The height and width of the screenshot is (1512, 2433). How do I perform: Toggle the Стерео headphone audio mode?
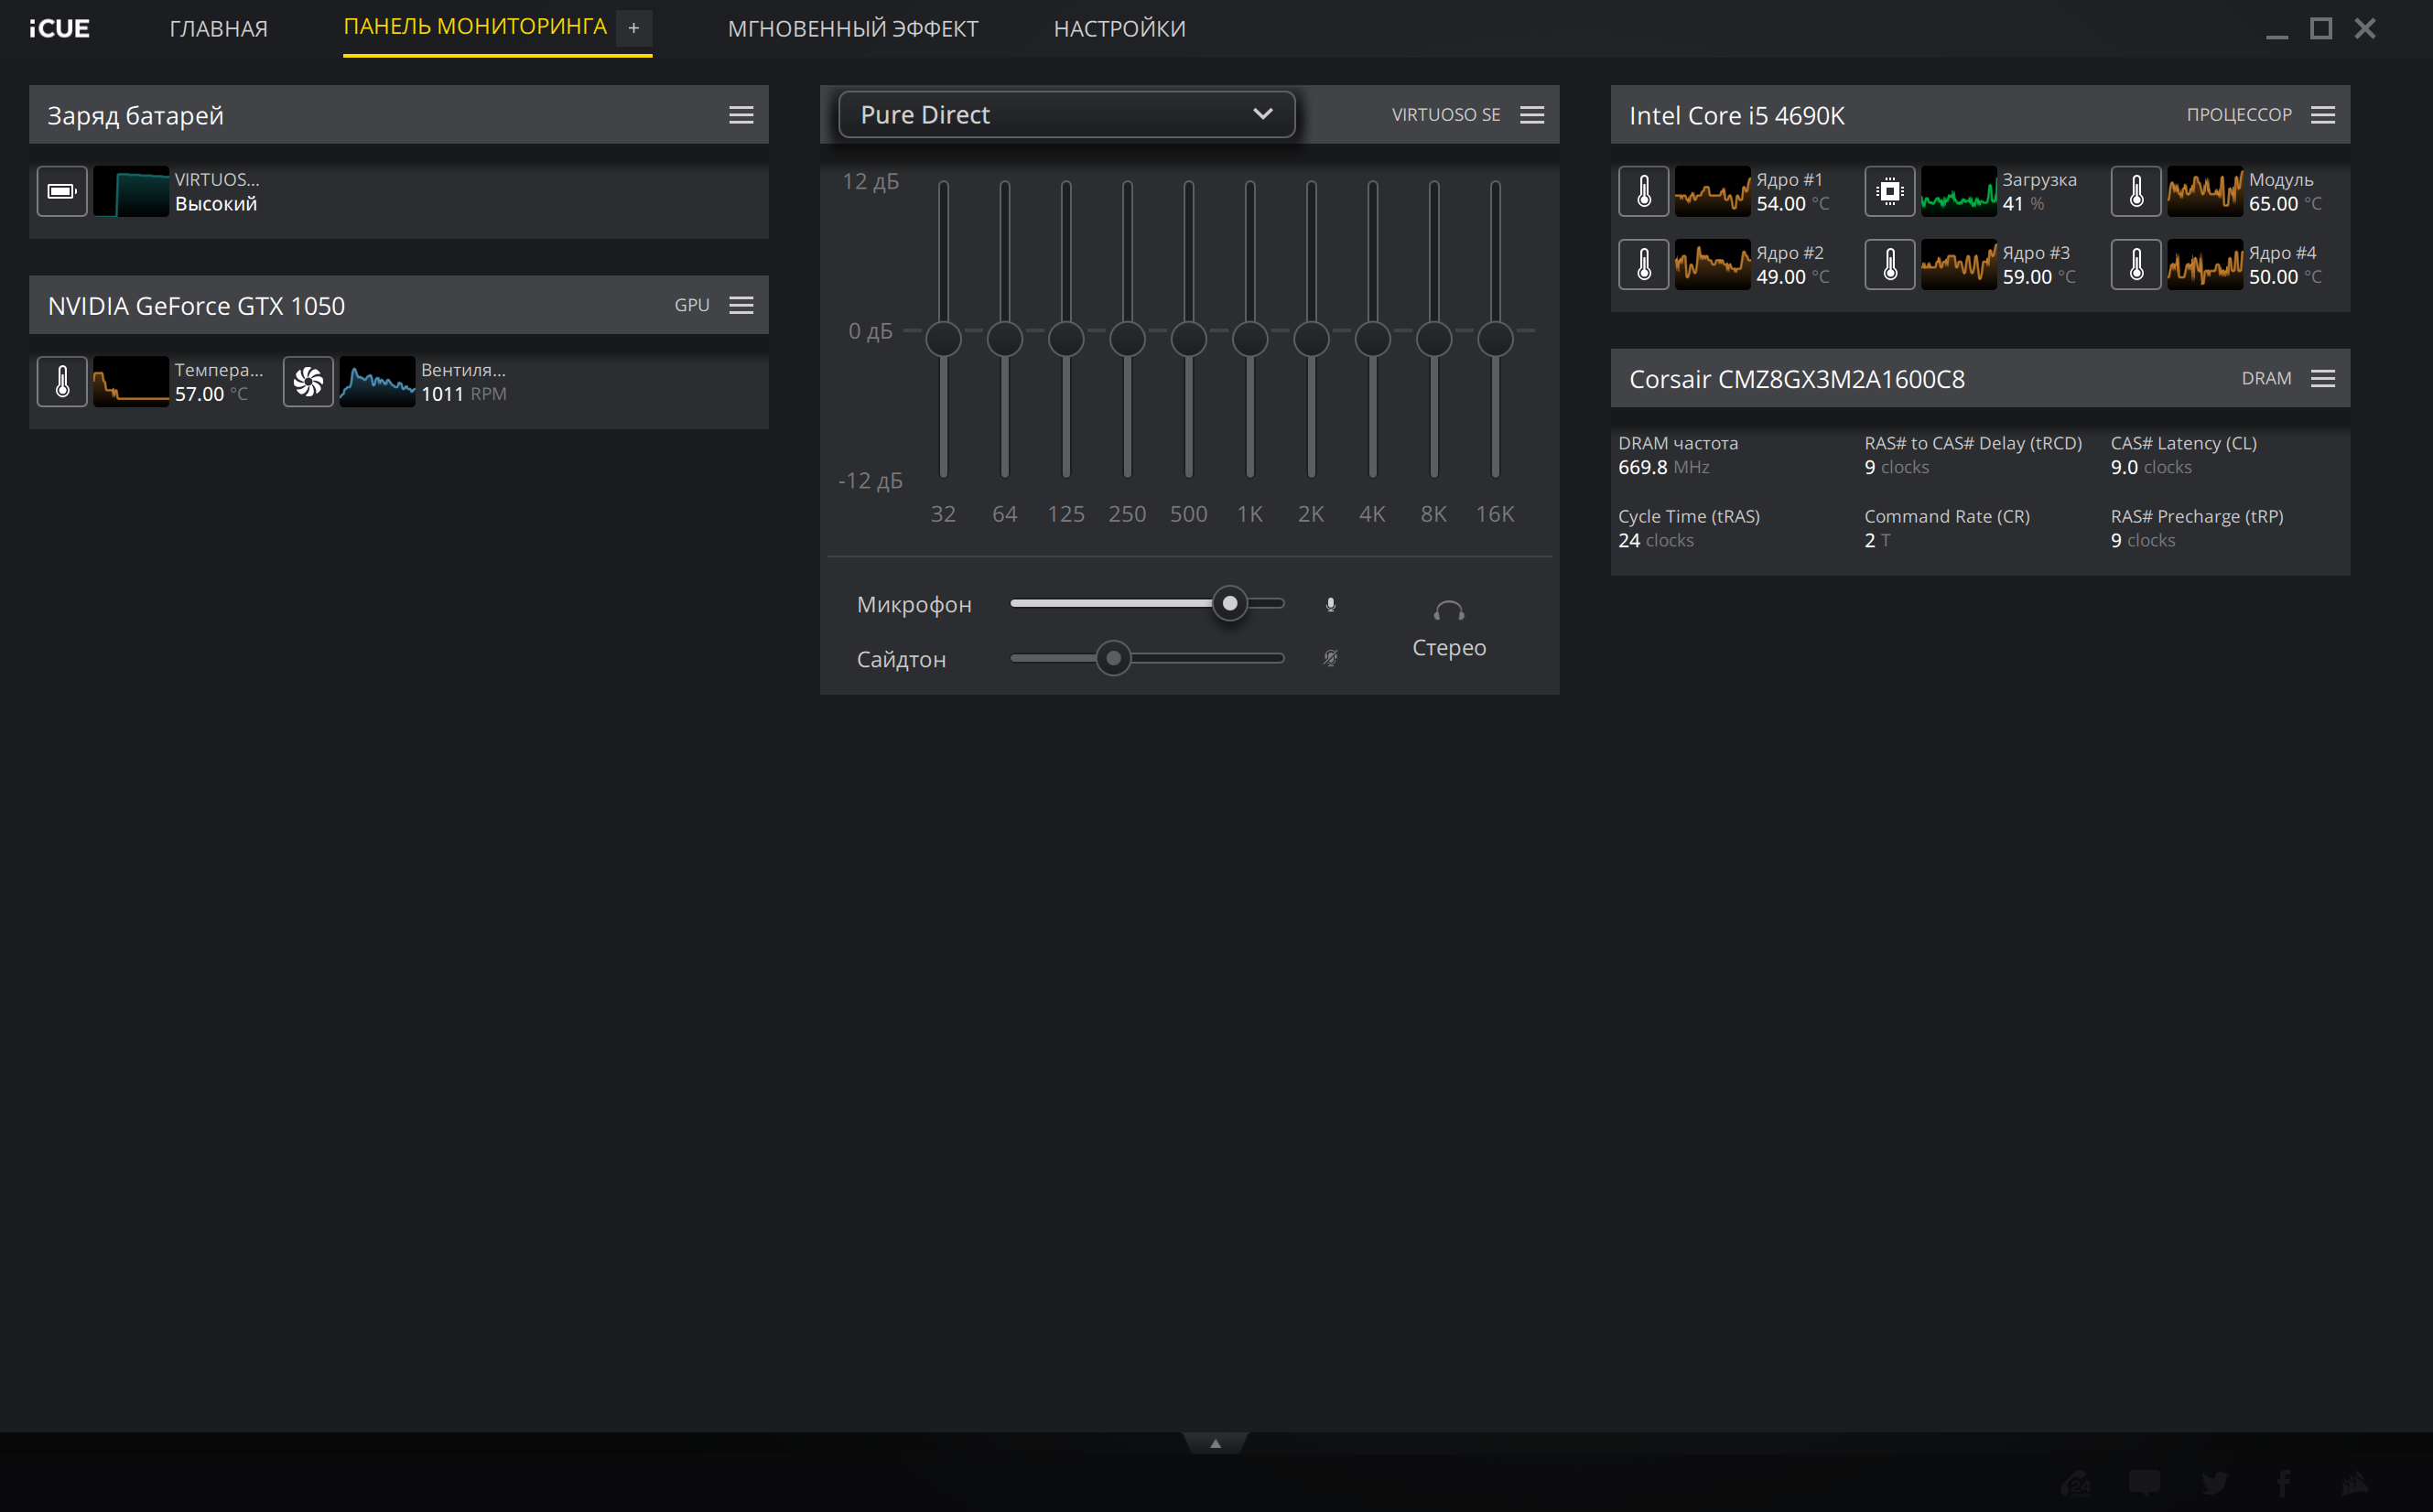click(1448, 629)
